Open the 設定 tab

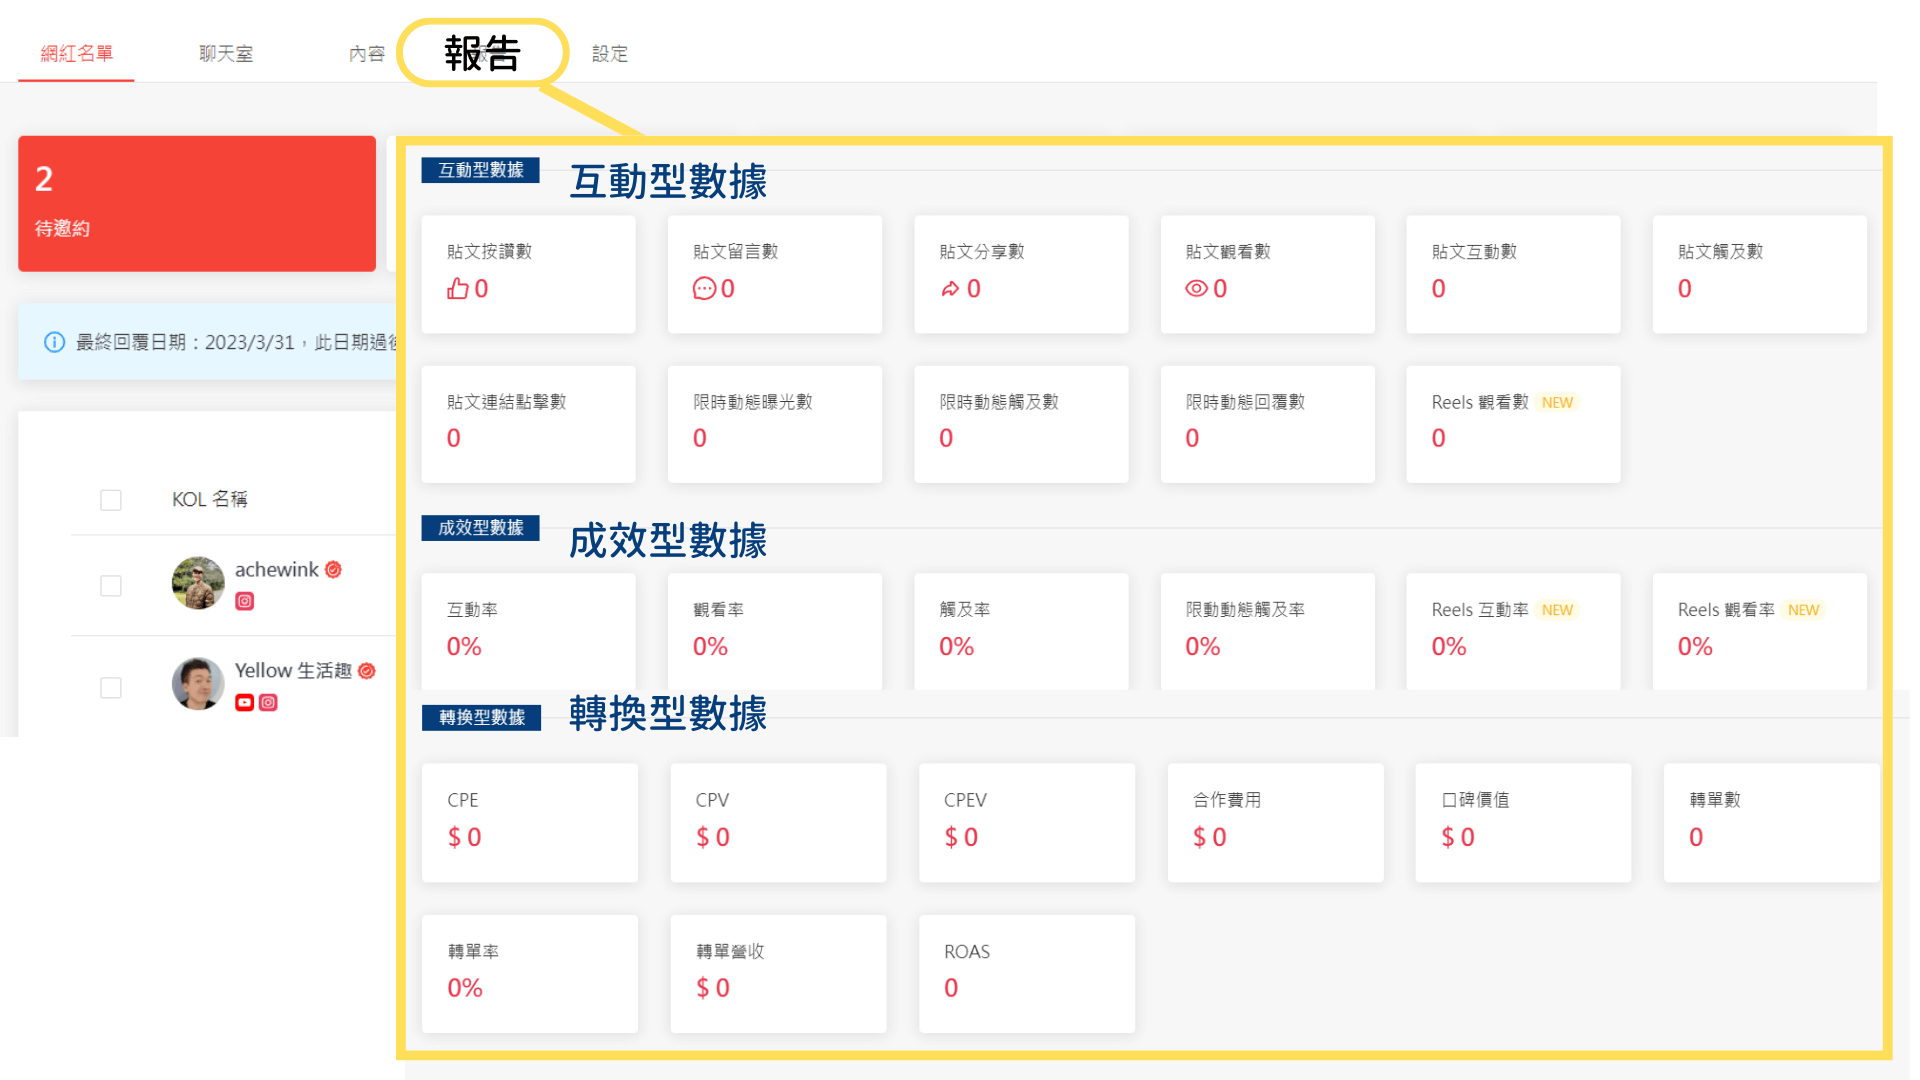point(610,54)
